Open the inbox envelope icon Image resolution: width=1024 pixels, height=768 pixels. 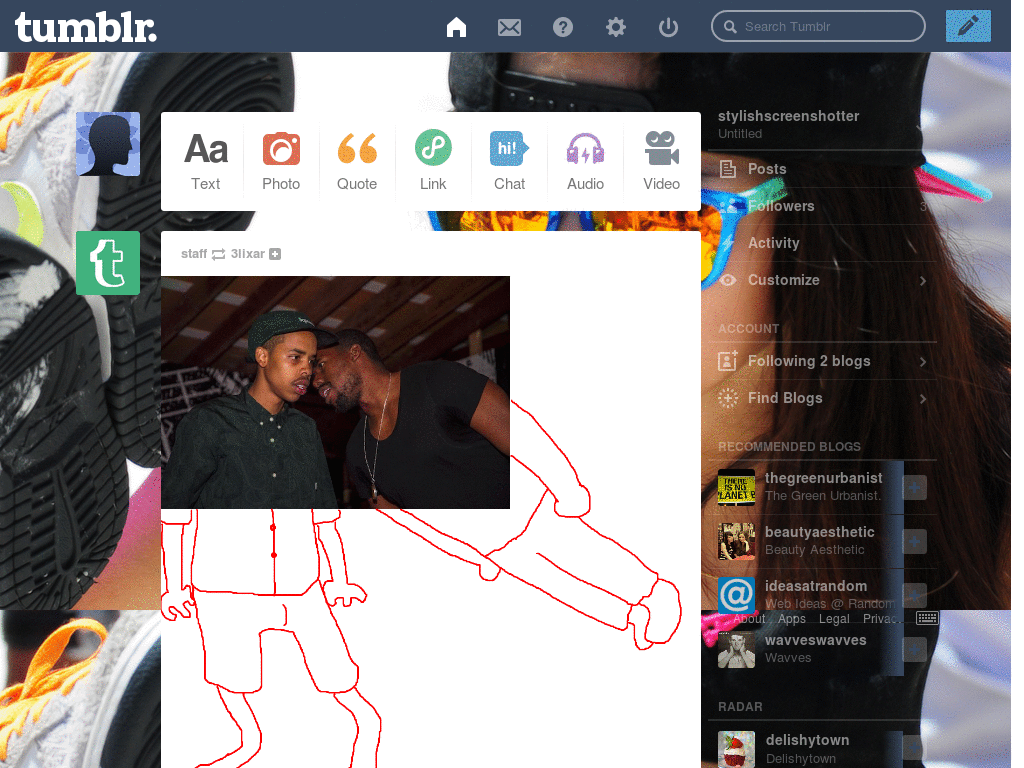509,27
